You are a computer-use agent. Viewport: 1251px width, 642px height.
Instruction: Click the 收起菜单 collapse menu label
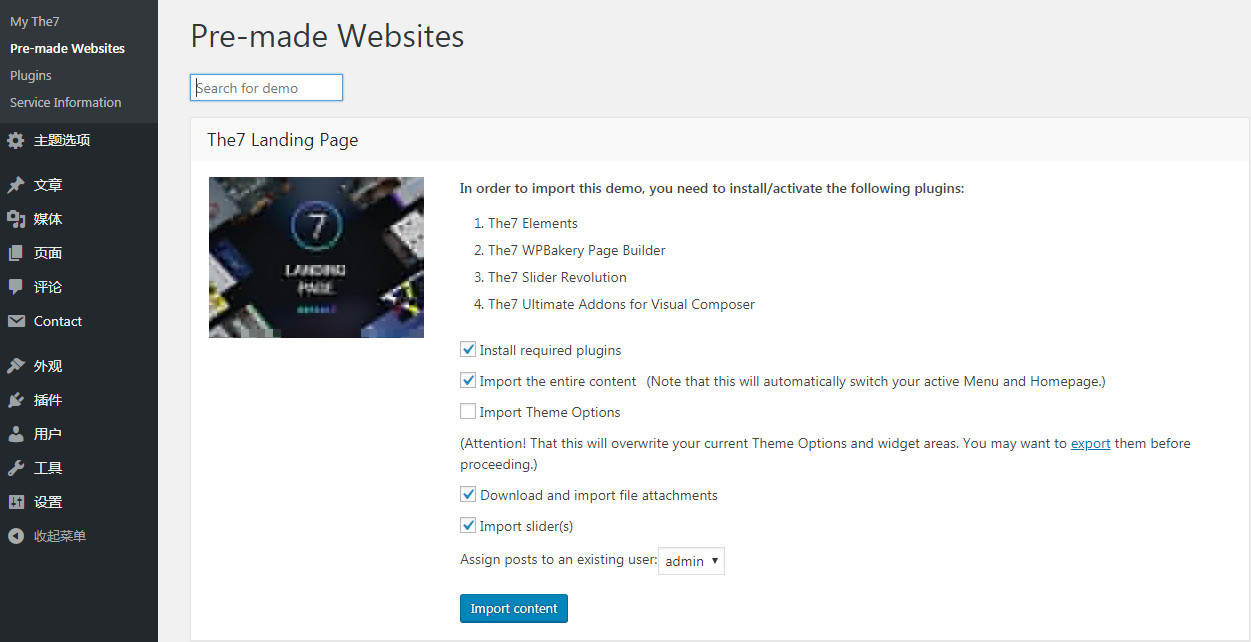[x=60, y=536]
